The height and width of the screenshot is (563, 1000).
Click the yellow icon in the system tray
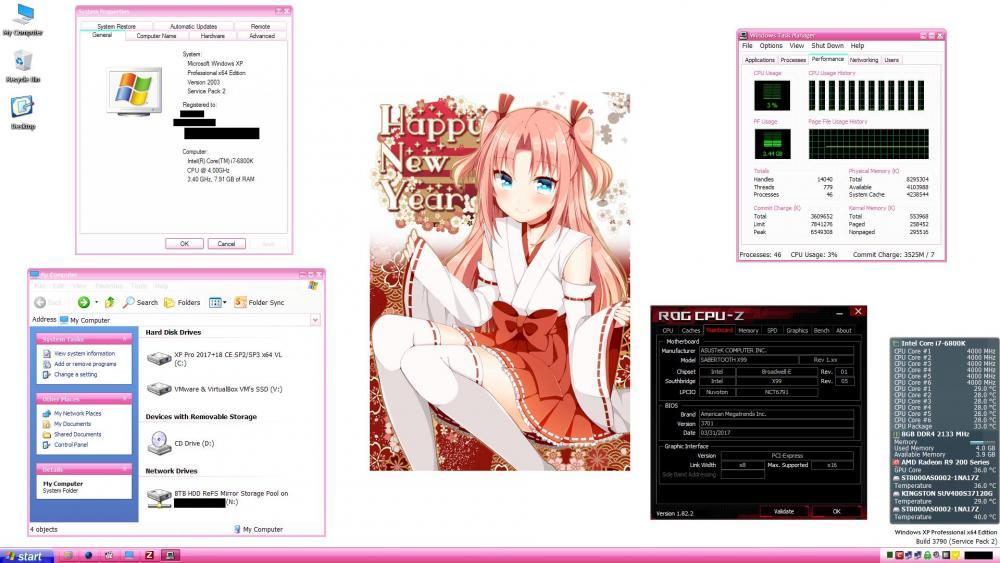click(x=956, y=555)
